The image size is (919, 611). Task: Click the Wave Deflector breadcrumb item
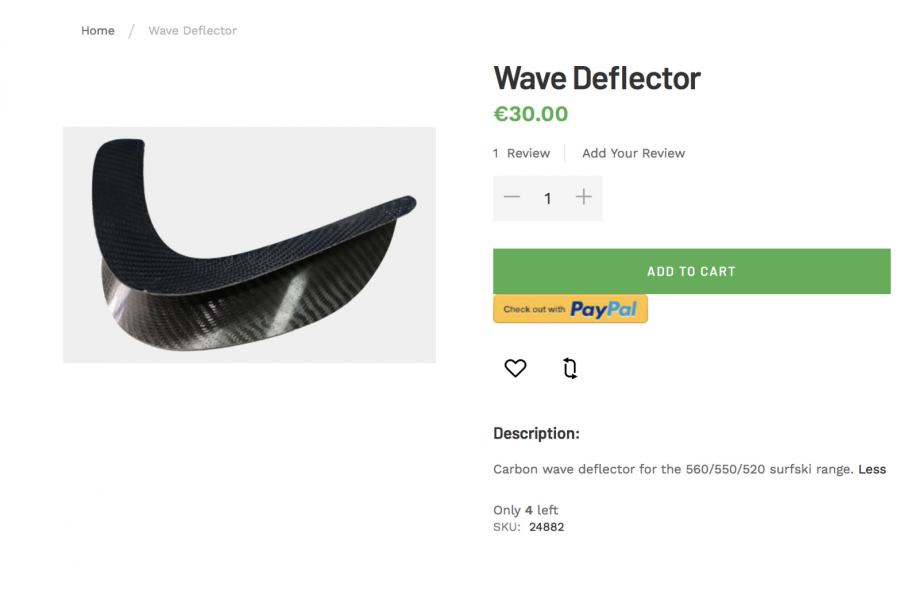[192, 31]
